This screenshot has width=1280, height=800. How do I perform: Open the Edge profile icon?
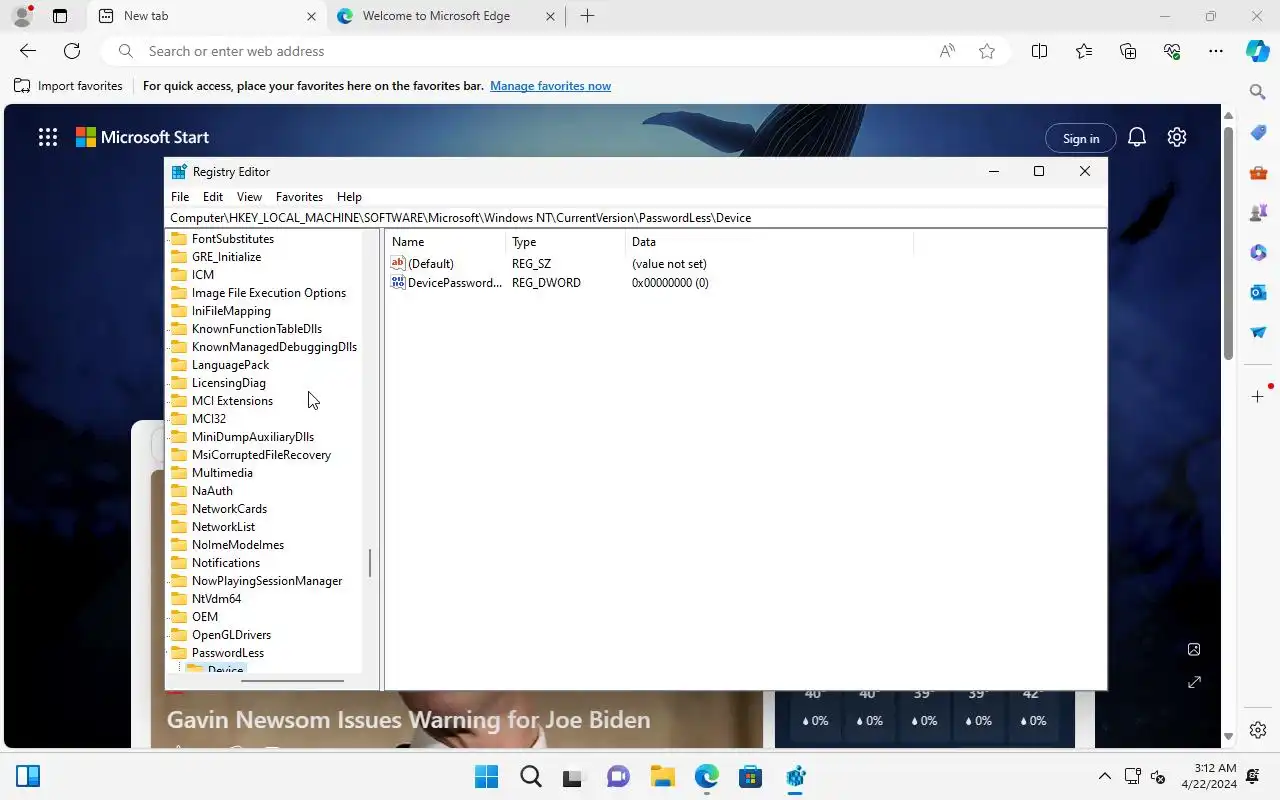coord(21,16)
